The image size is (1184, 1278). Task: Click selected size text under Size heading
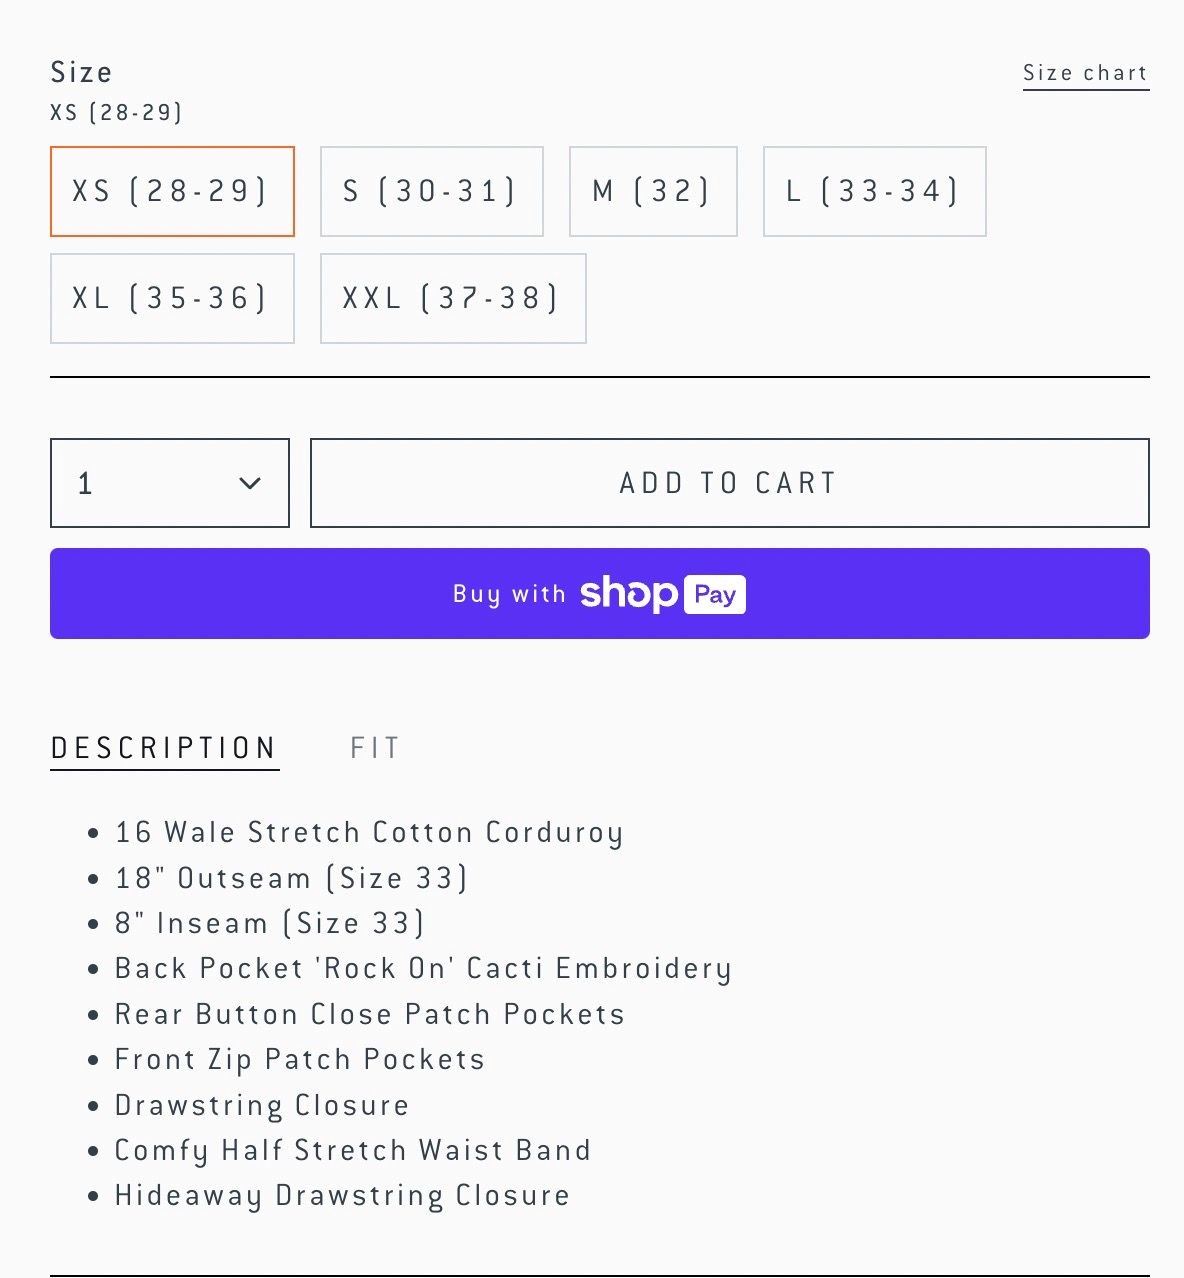(x=116, y=112)
